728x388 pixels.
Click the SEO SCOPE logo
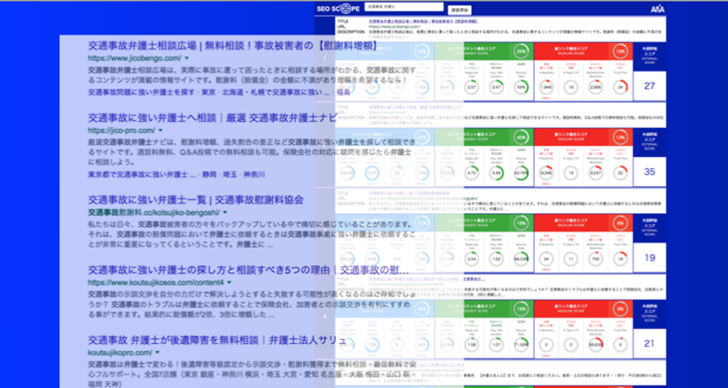338,9
